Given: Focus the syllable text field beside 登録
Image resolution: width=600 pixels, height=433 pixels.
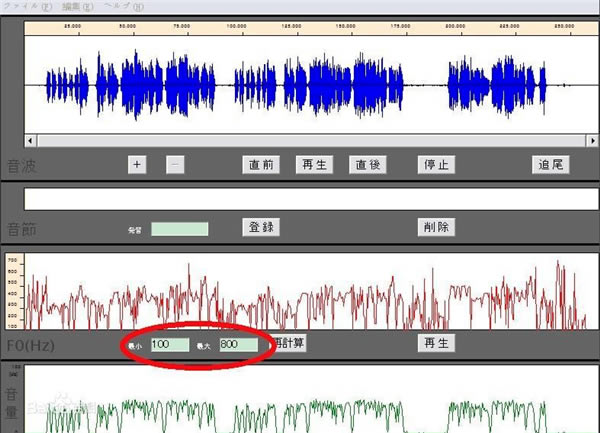Looking at the screenshot, I should pos(179,229).
